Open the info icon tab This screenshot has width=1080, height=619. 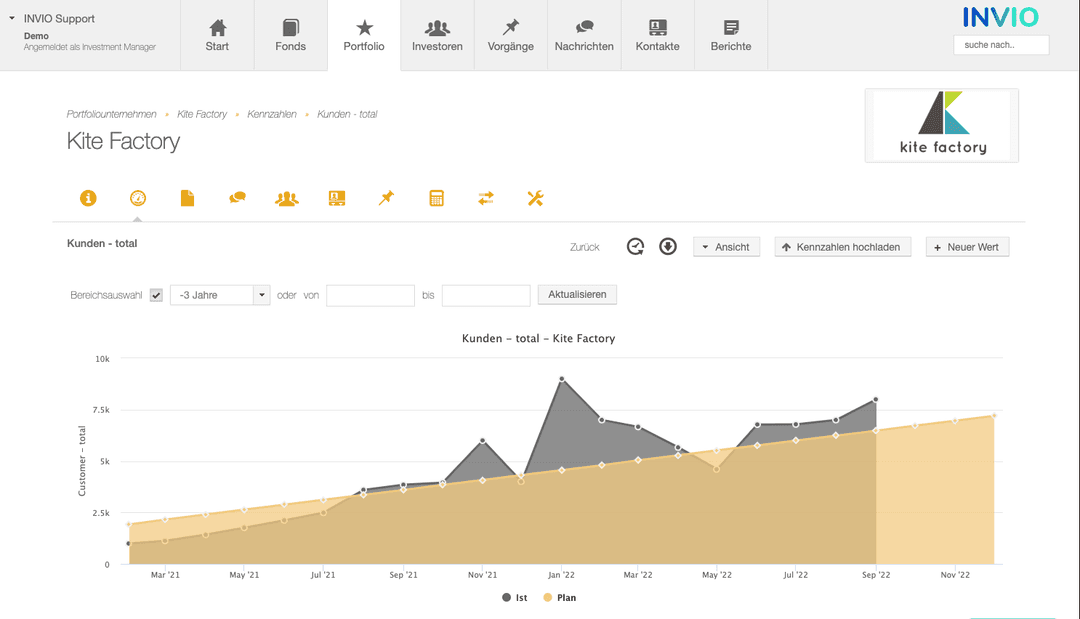(88, 198)
